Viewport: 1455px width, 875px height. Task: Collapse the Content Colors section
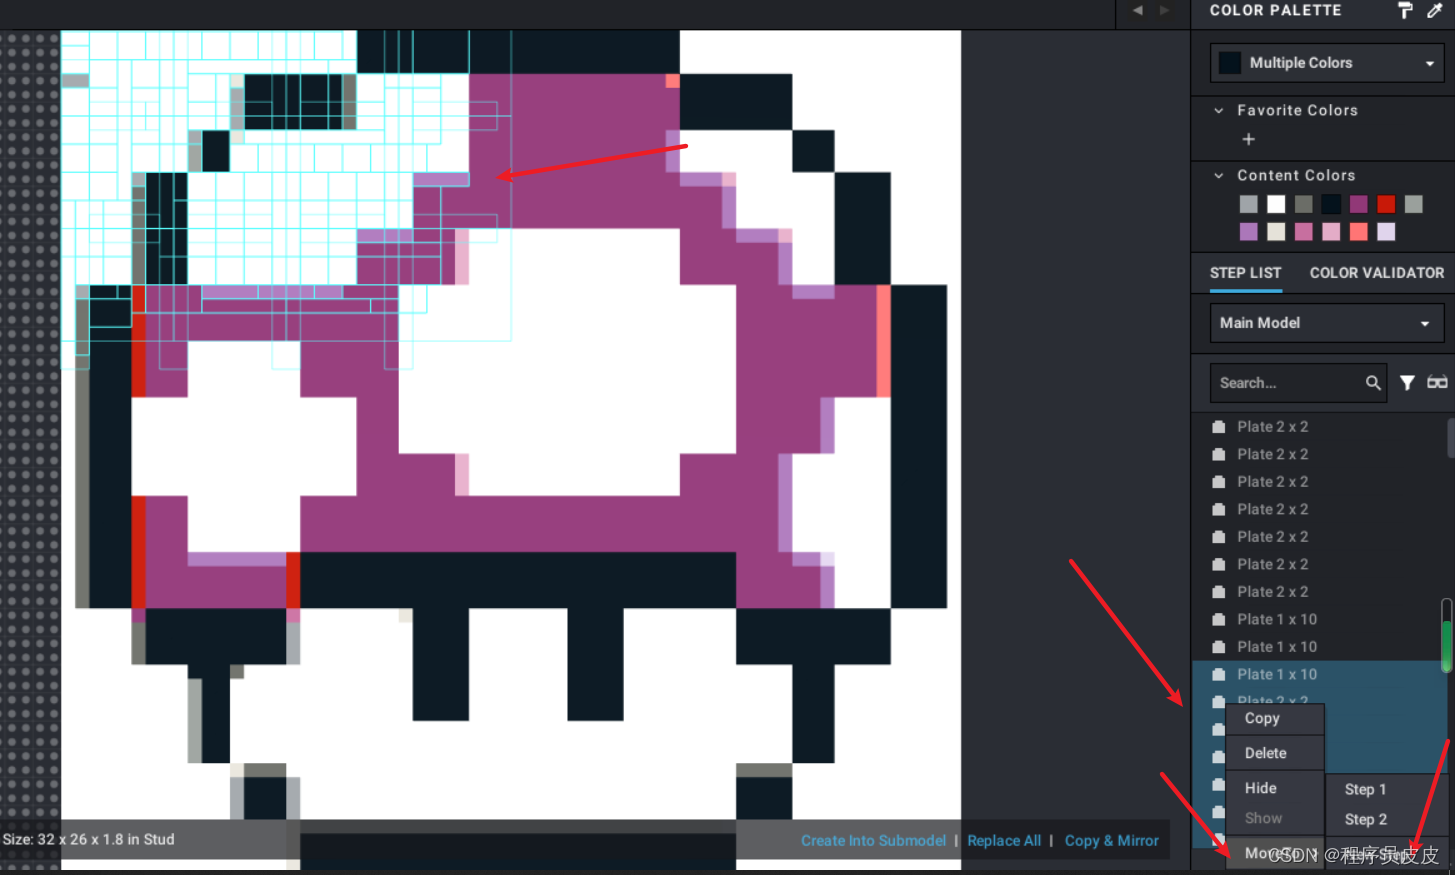coord(1219,176)
